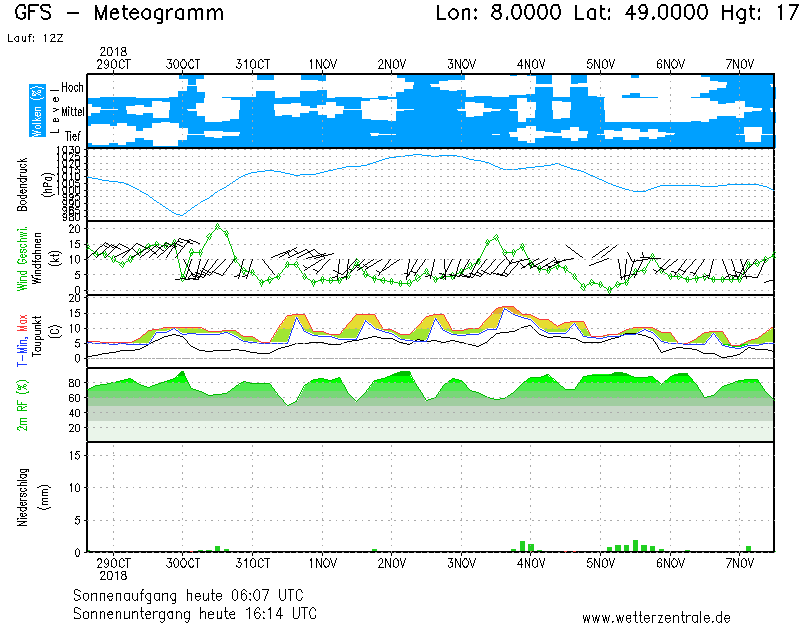Click the top '7NOV' date label
The image size is (800, 625).
740,65
